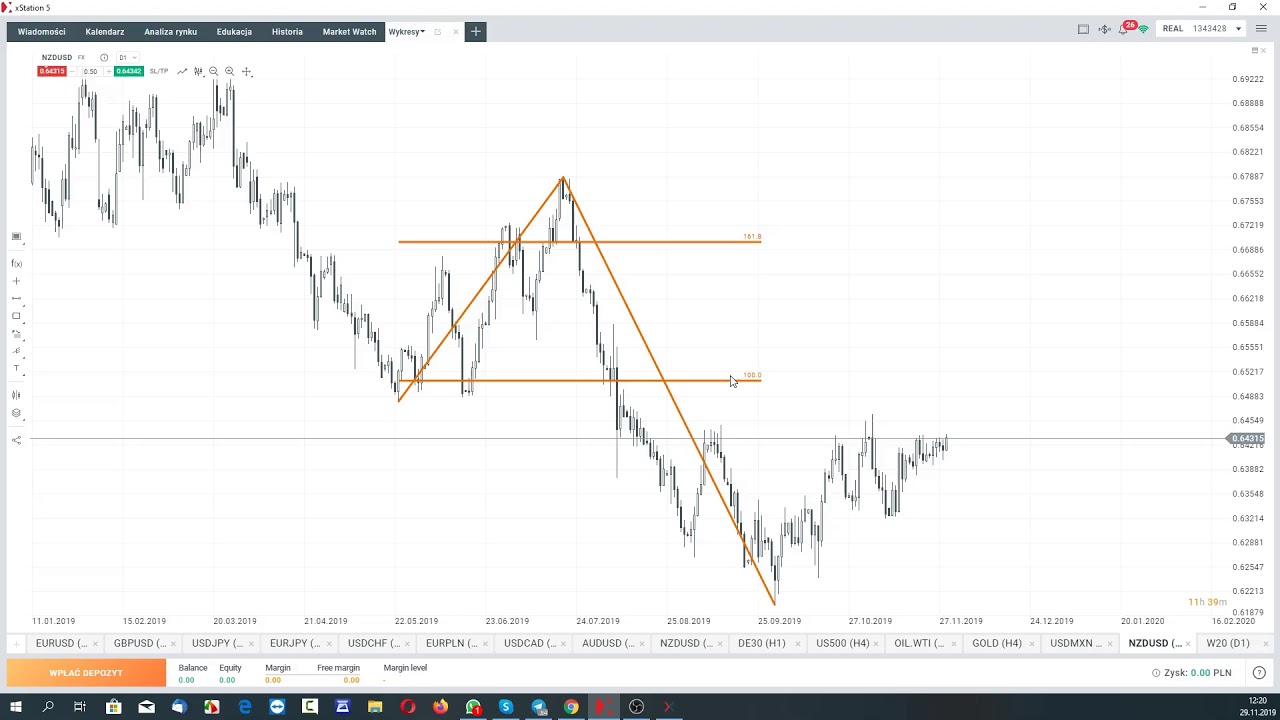Select the rectangle shape tool
The image size is (1280, 720).
point(16,316)
